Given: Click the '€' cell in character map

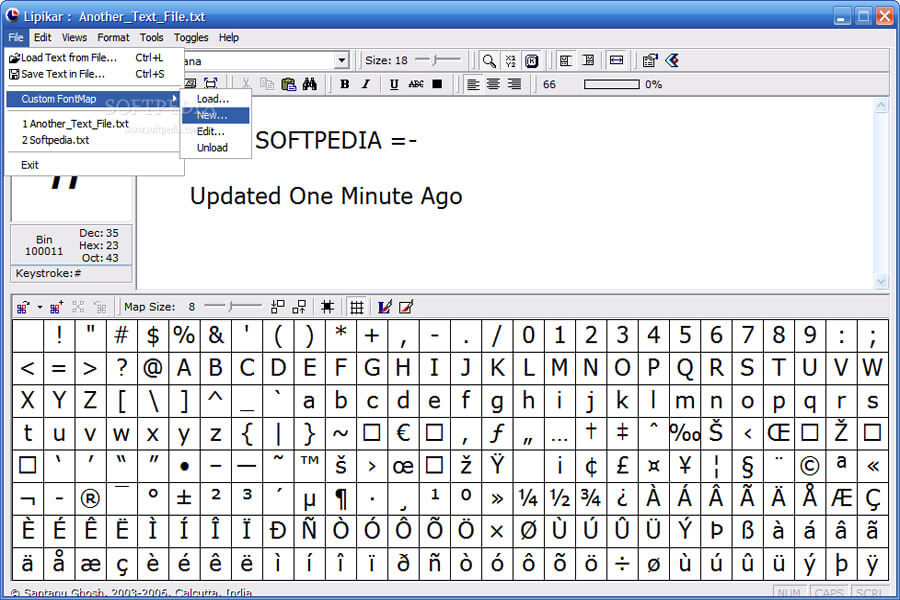Looking at the screenshot, I should tap(404, 433).
